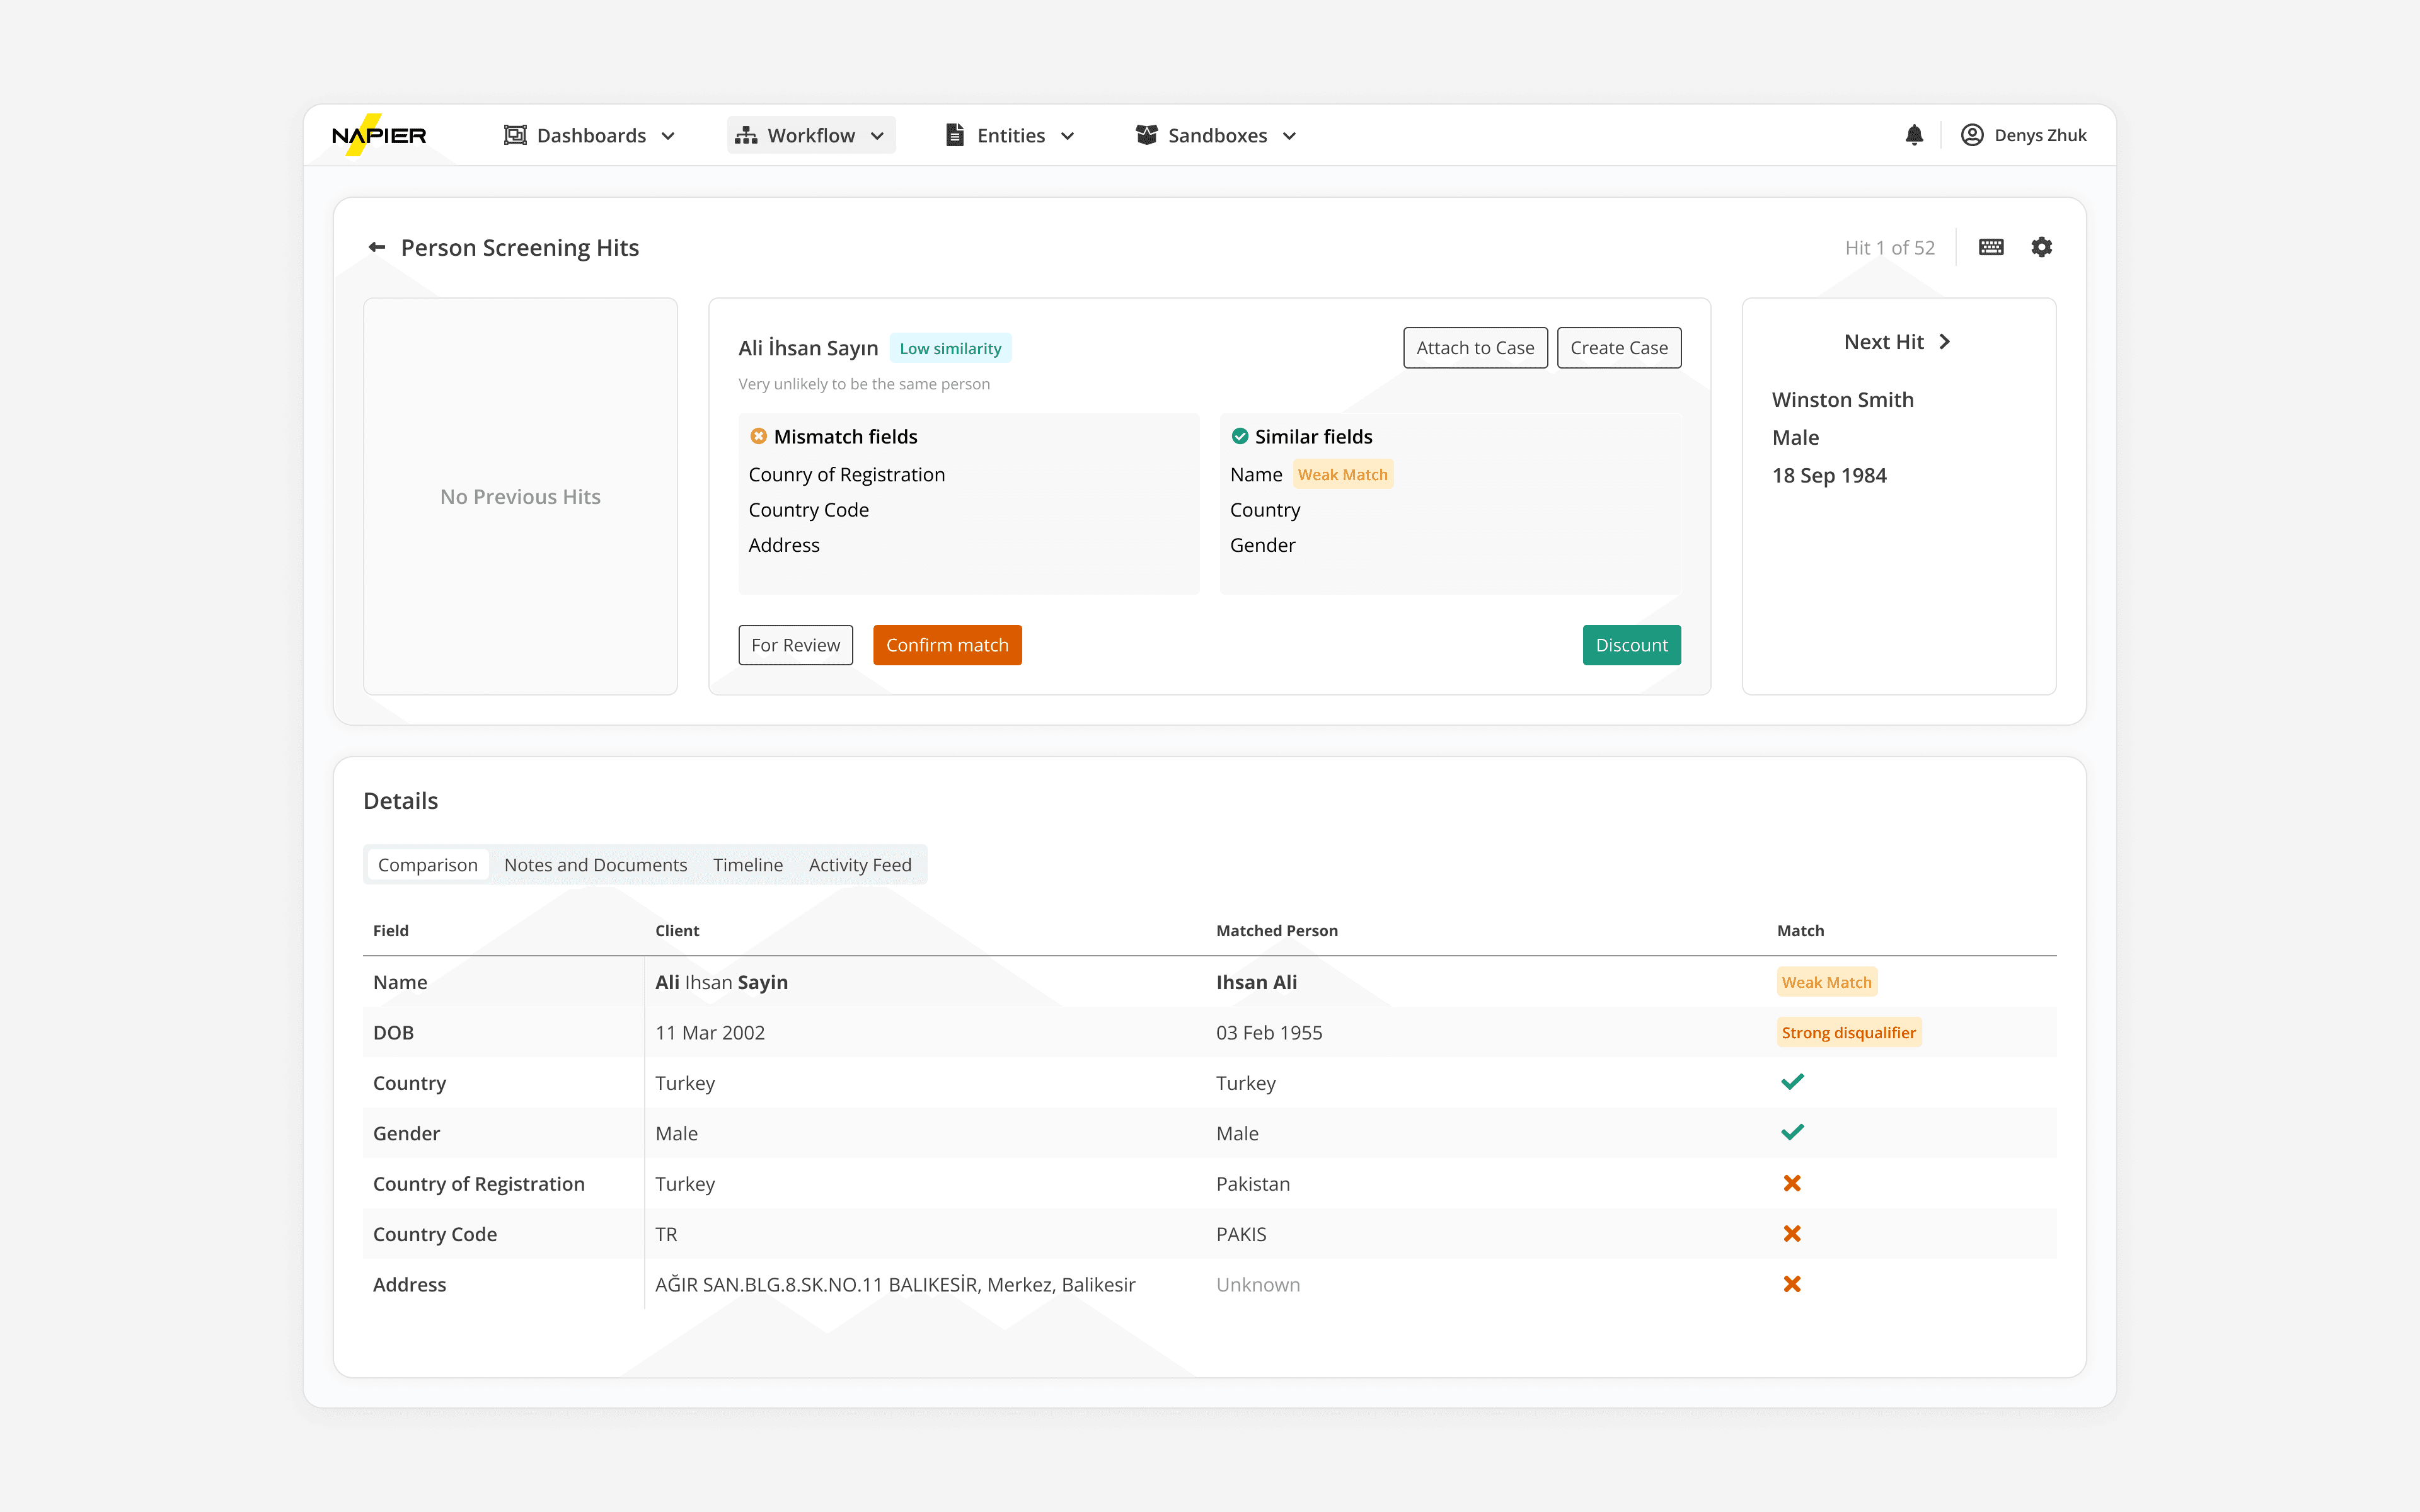The width and height of the screenshot is (2420, 1512).
Task: Switch to the Timeline tab
Action: click(747, 865)
